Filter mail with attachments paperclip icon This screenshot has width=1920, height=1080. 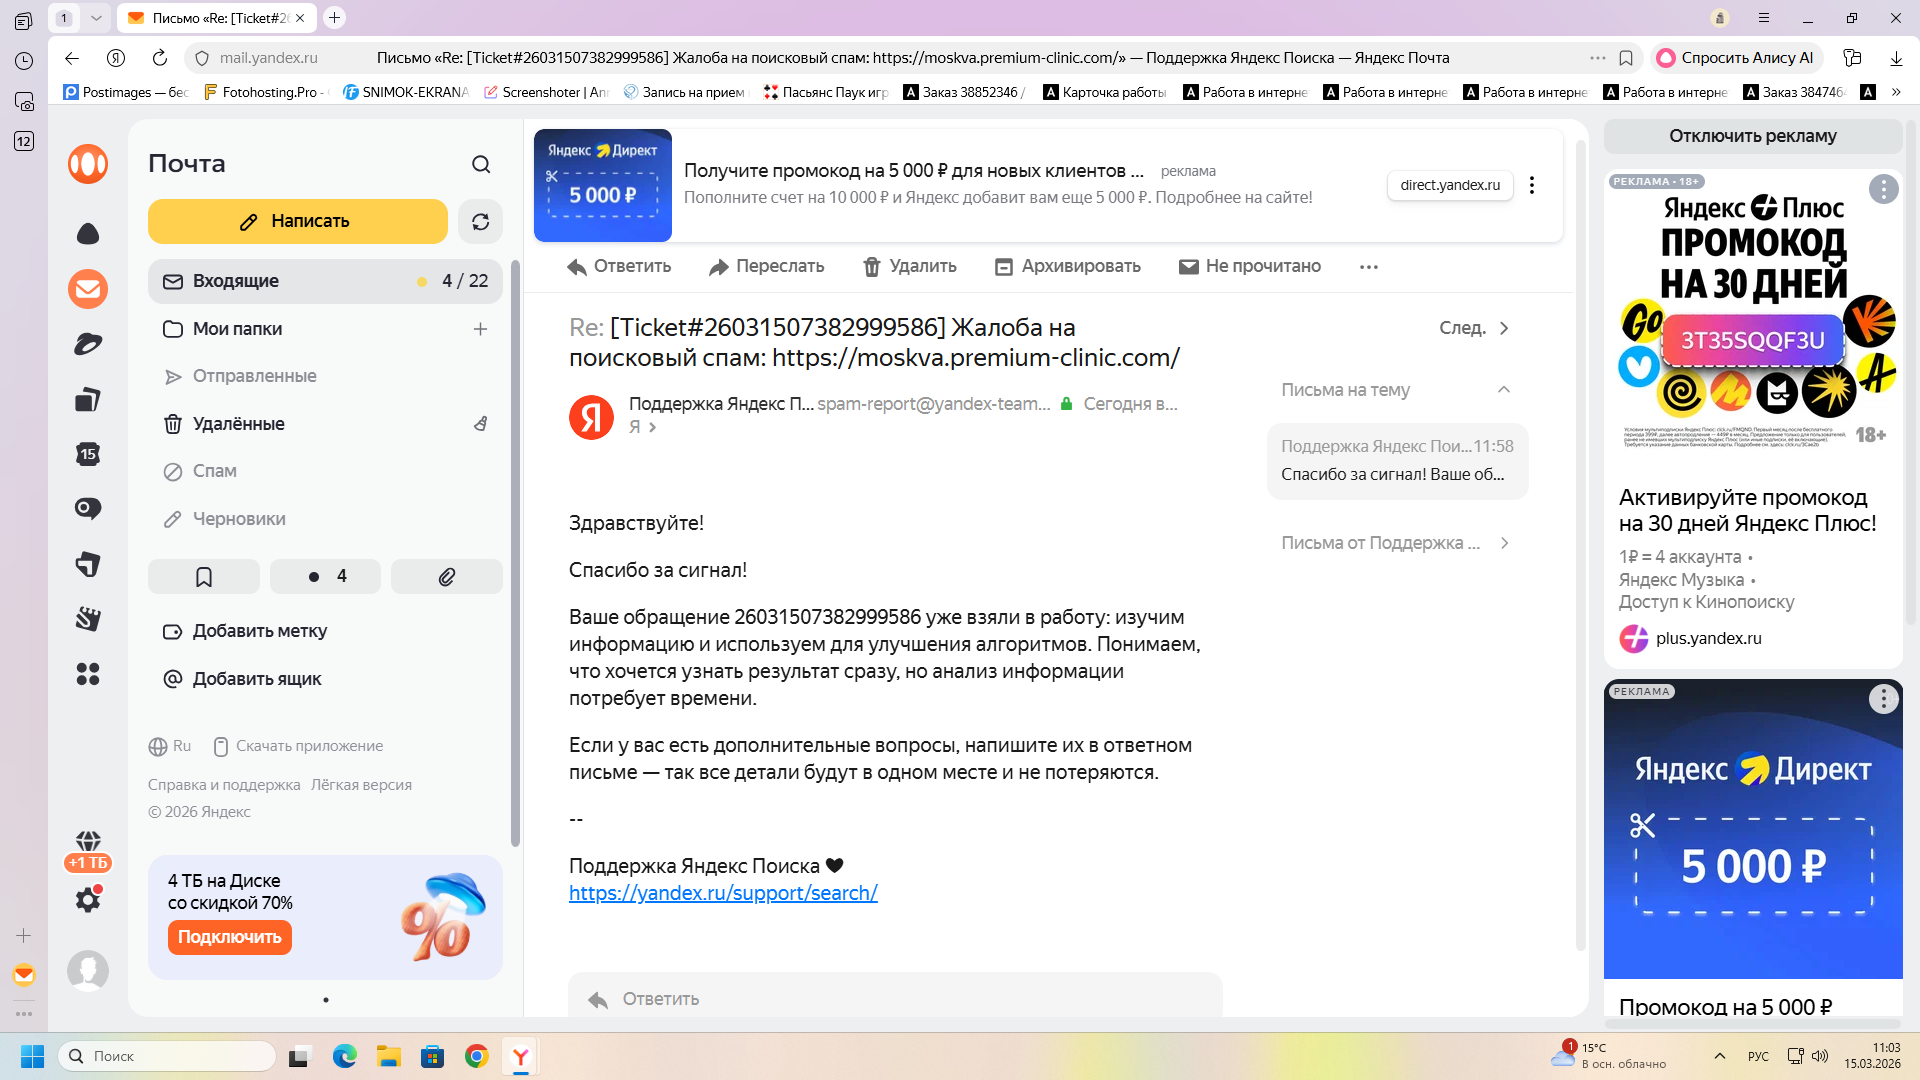(x=446, y=577)
